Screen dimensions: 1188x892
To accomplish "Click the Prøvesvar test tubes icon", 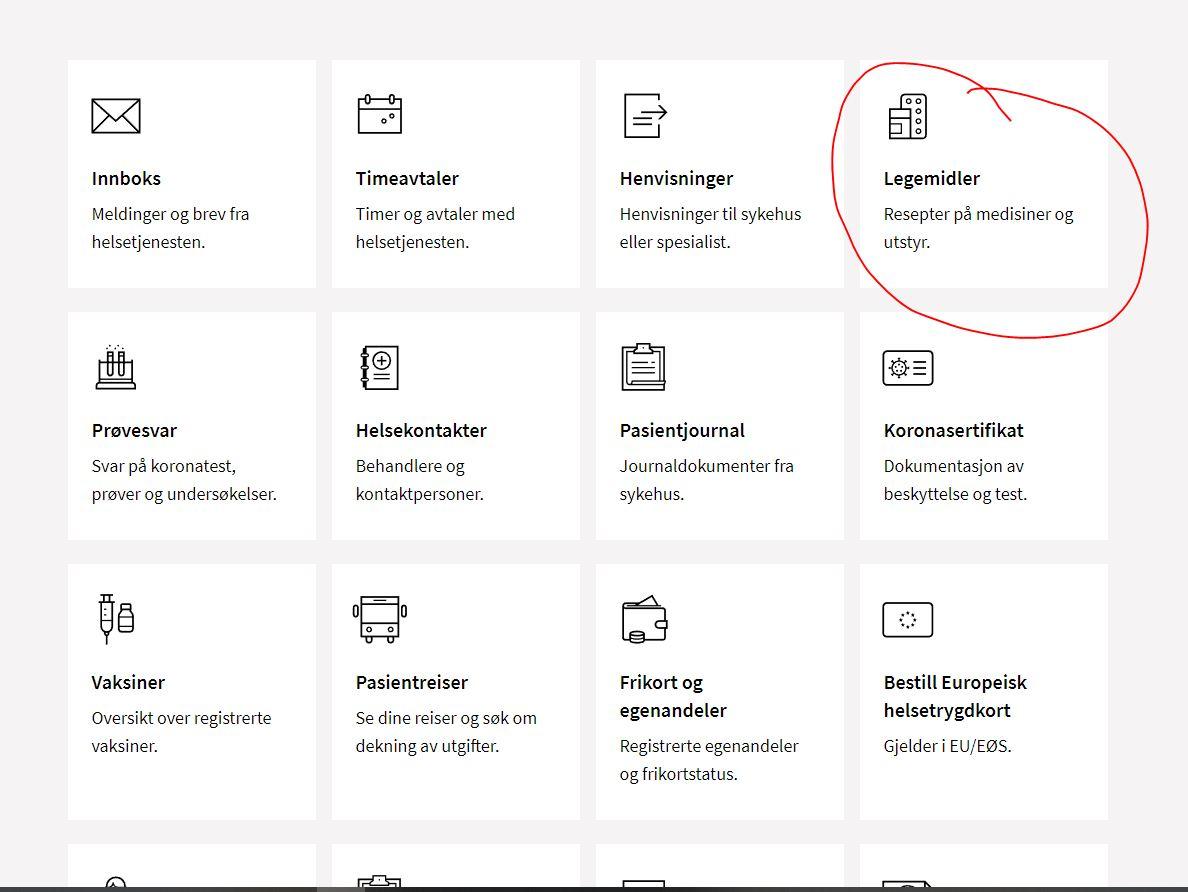I will [116, 367].
